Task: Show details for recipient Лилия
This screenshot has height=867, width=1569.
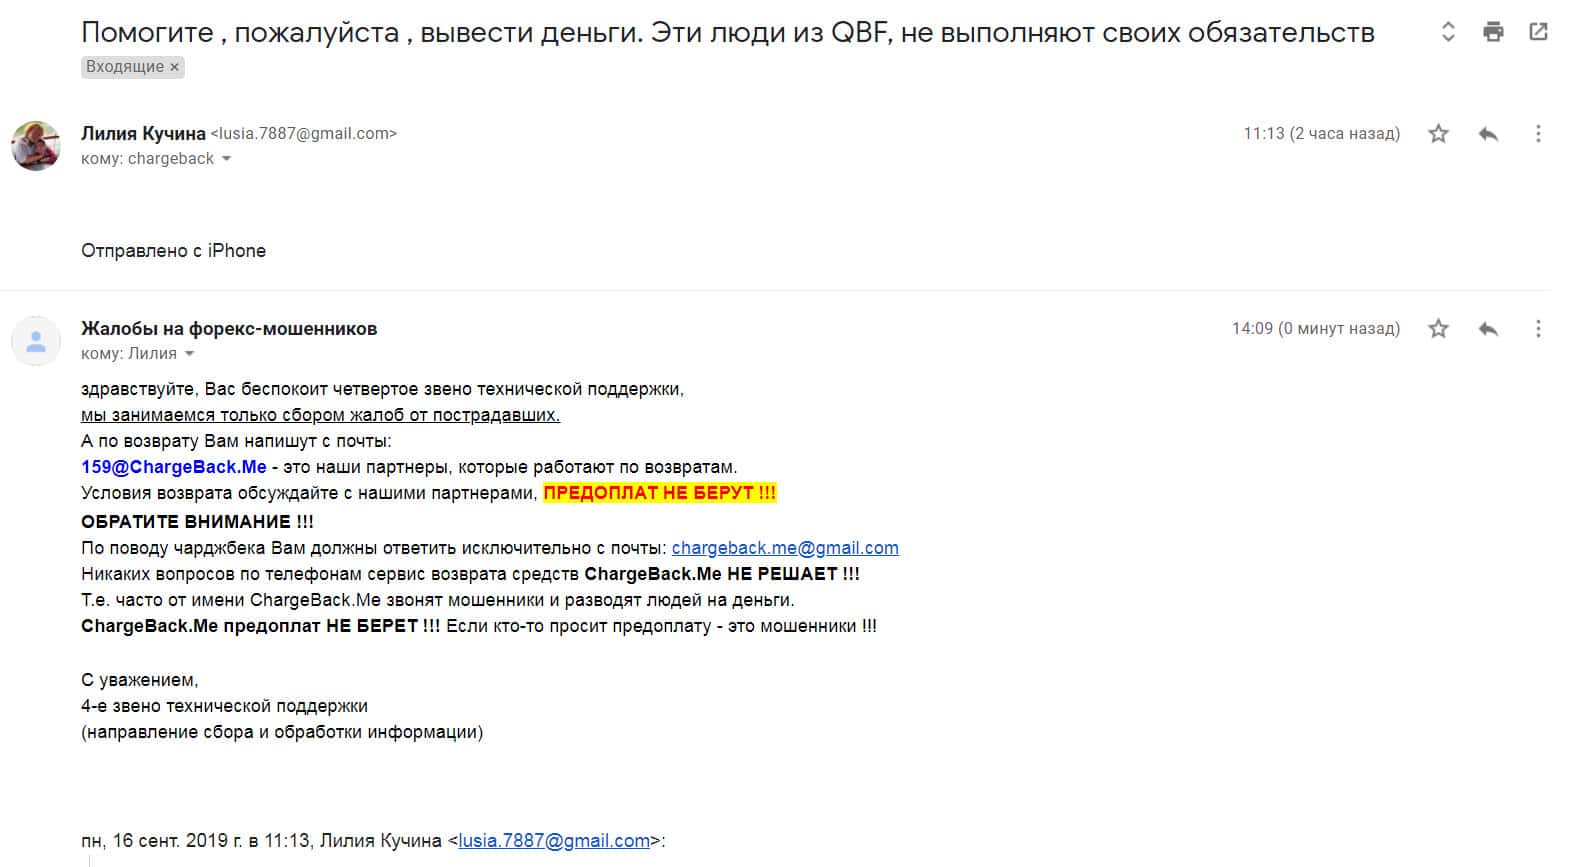Action: coord(189,354)
